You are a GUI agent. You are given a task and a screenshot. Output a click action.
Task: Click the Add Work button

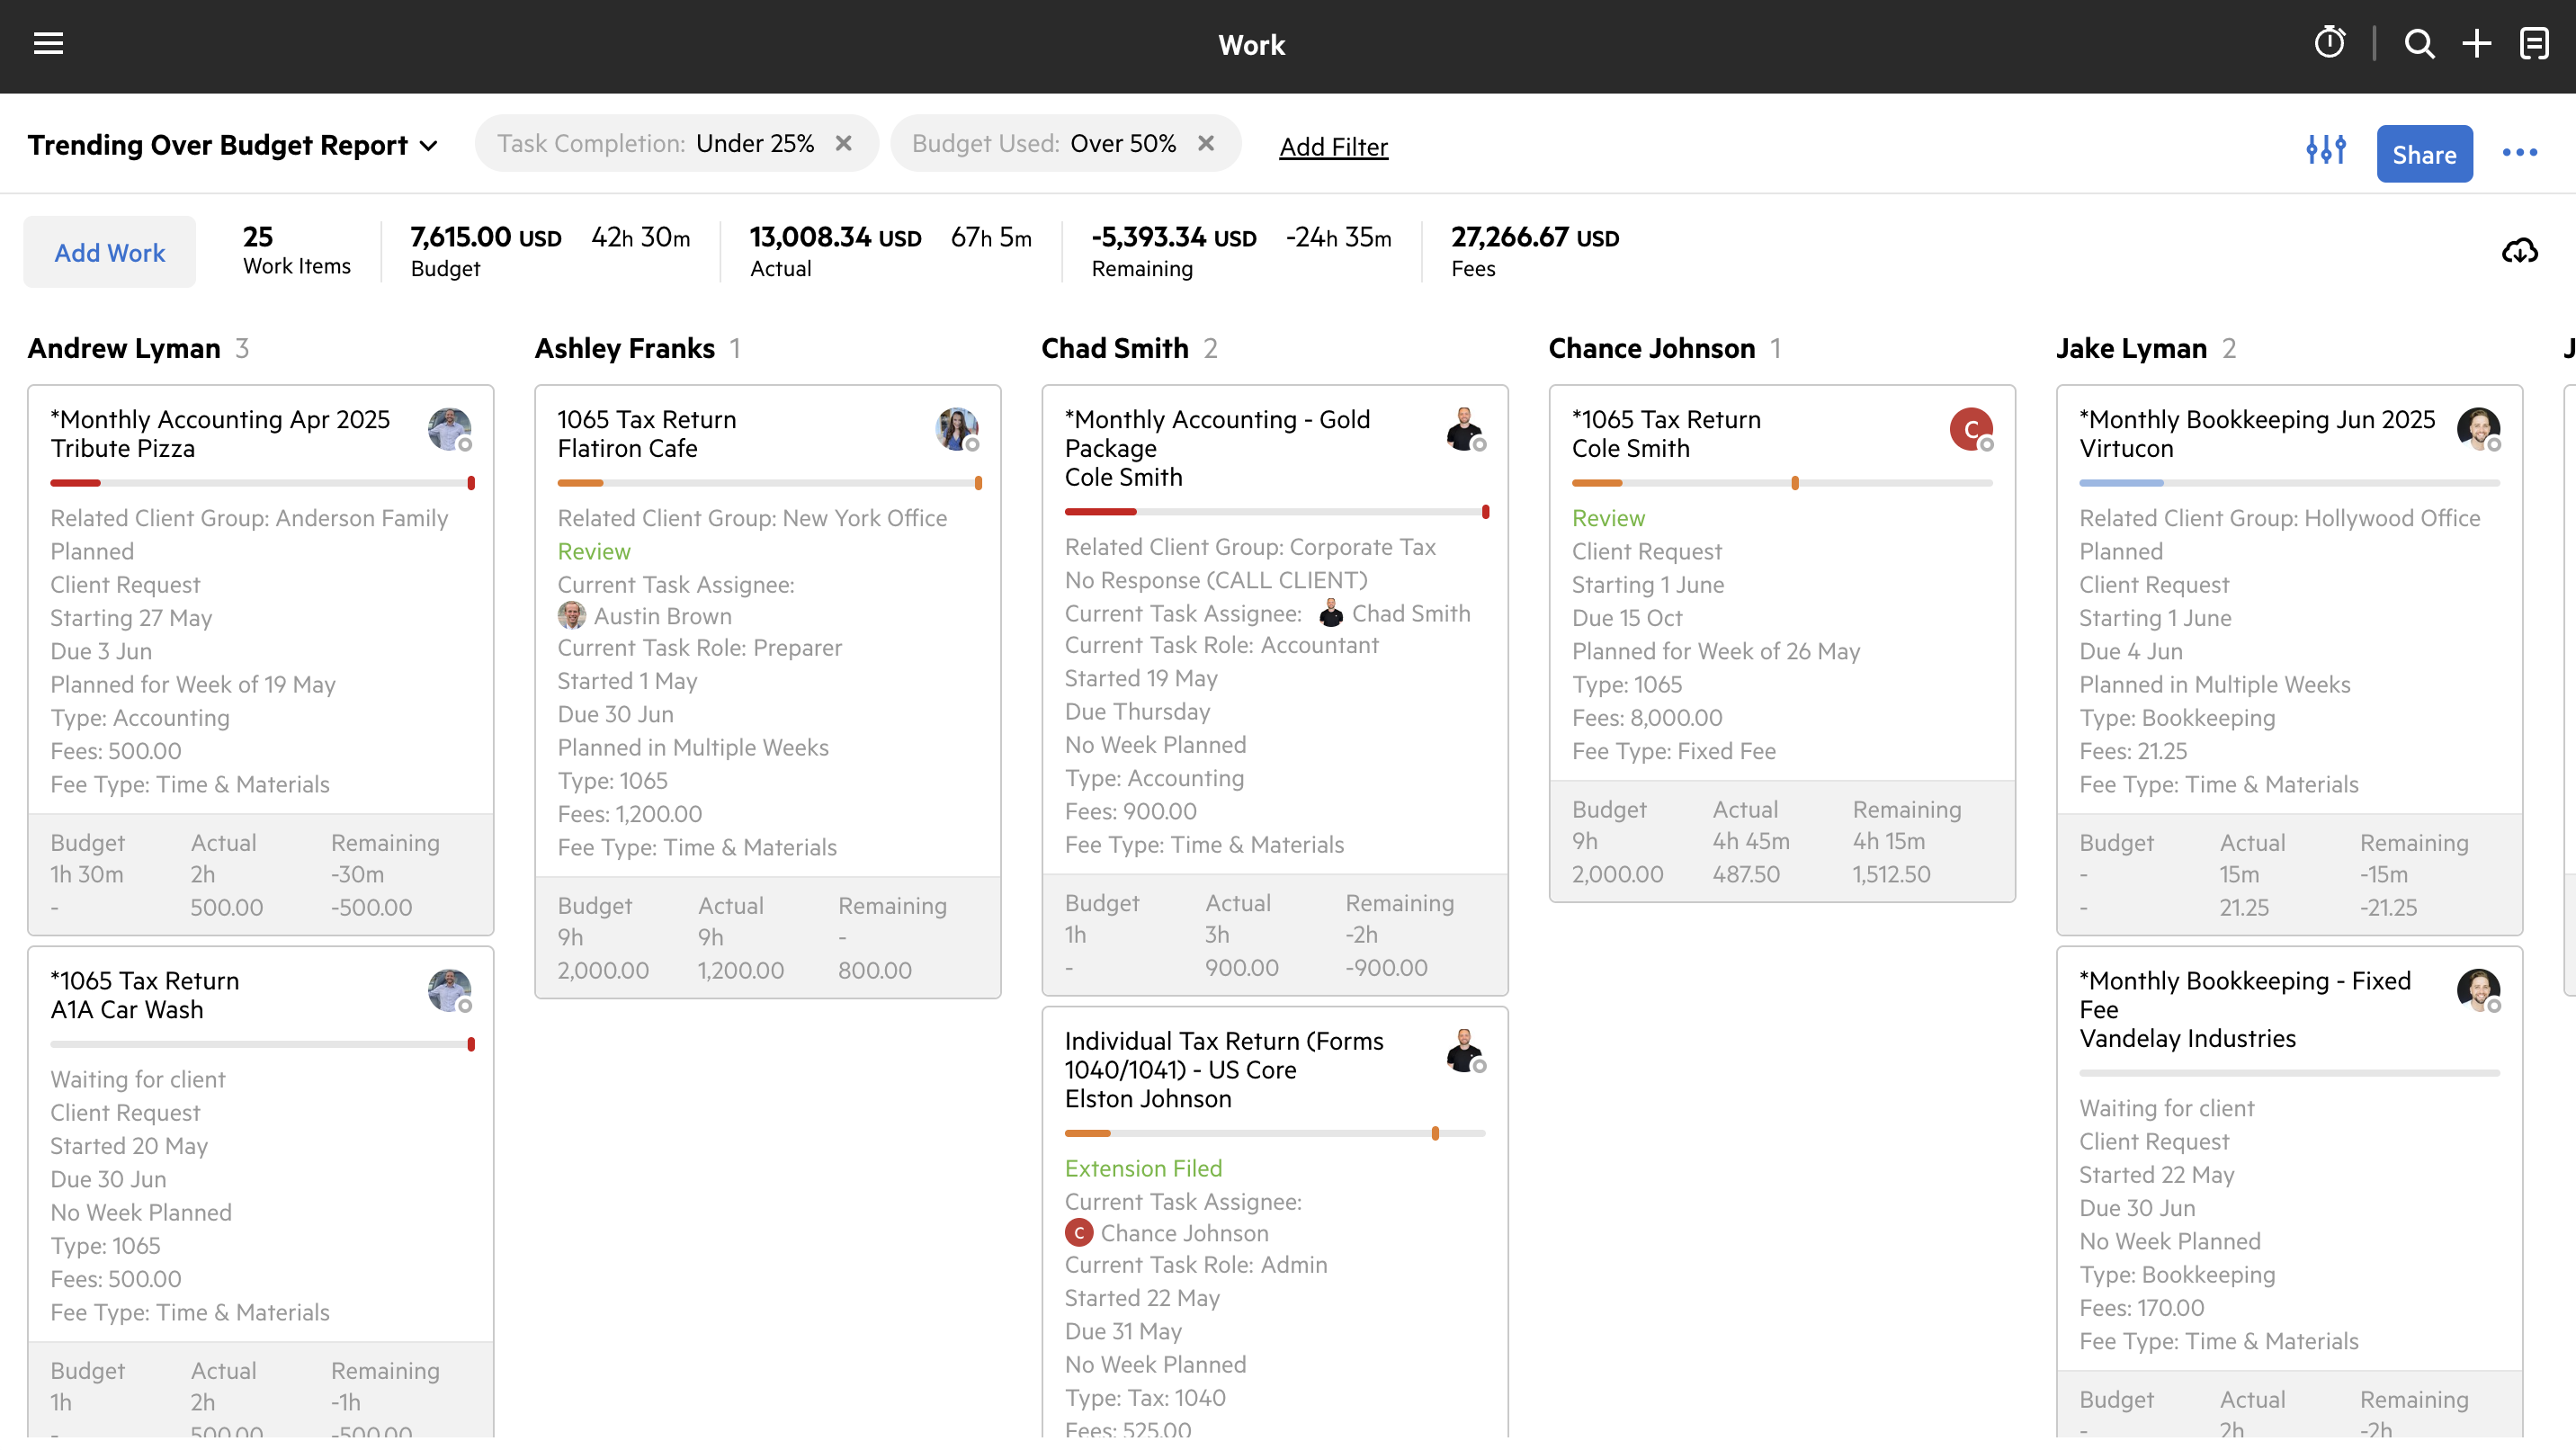coord(110,253)
